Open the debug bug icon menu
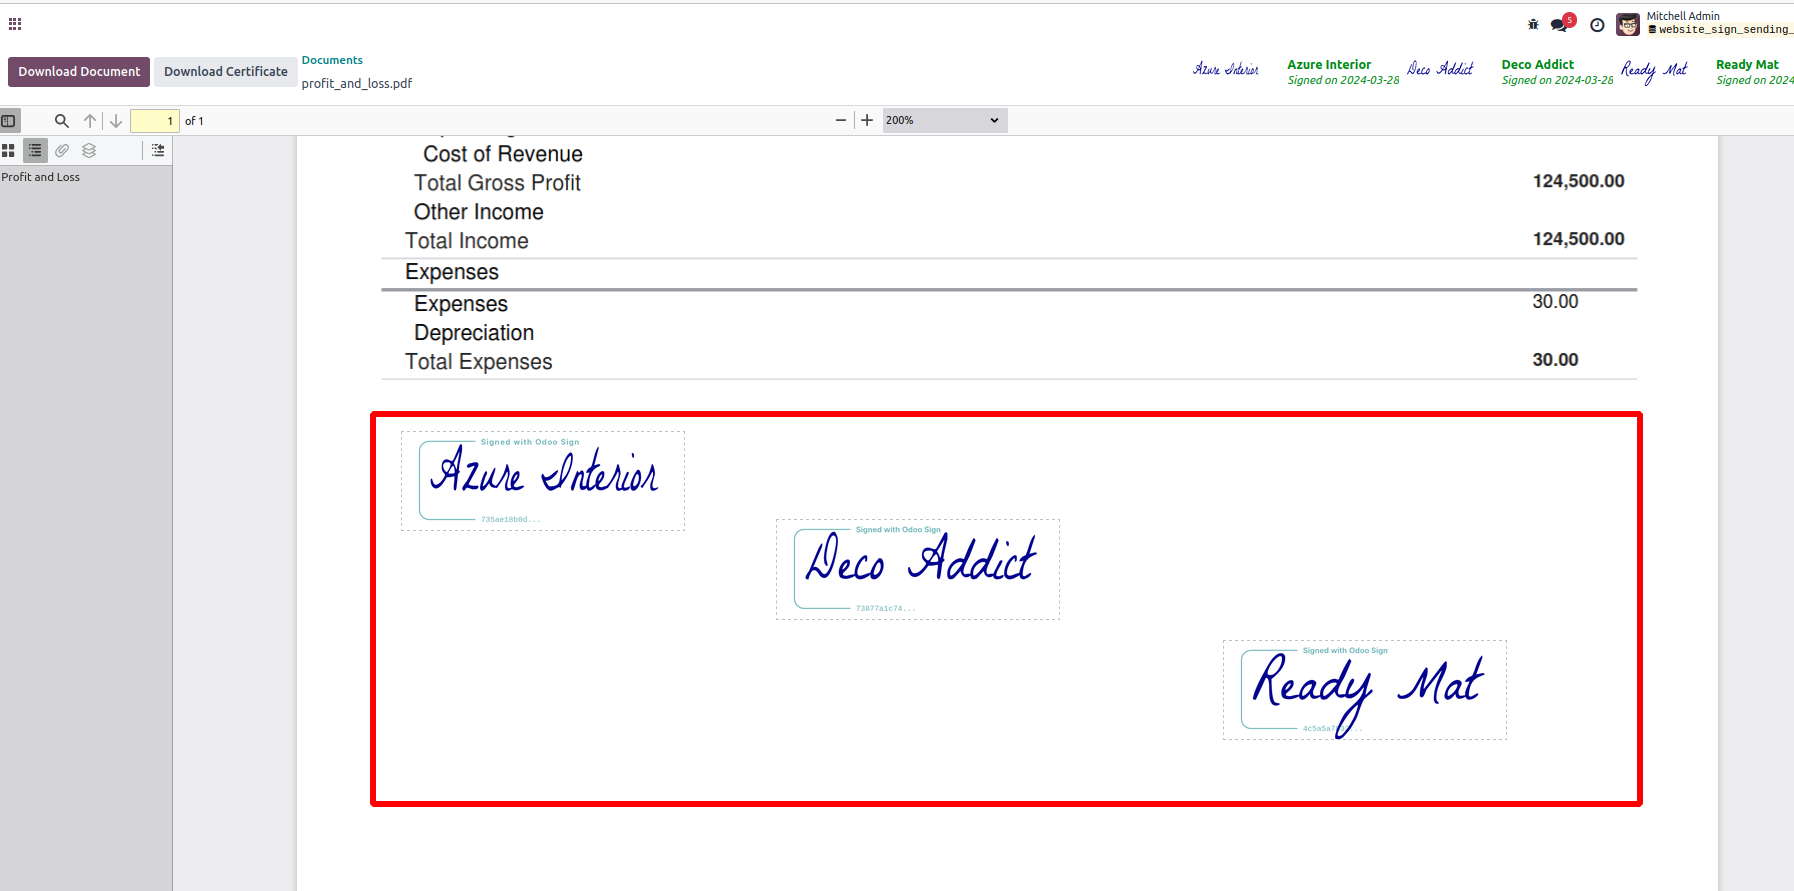 (x=1533, y=25)
